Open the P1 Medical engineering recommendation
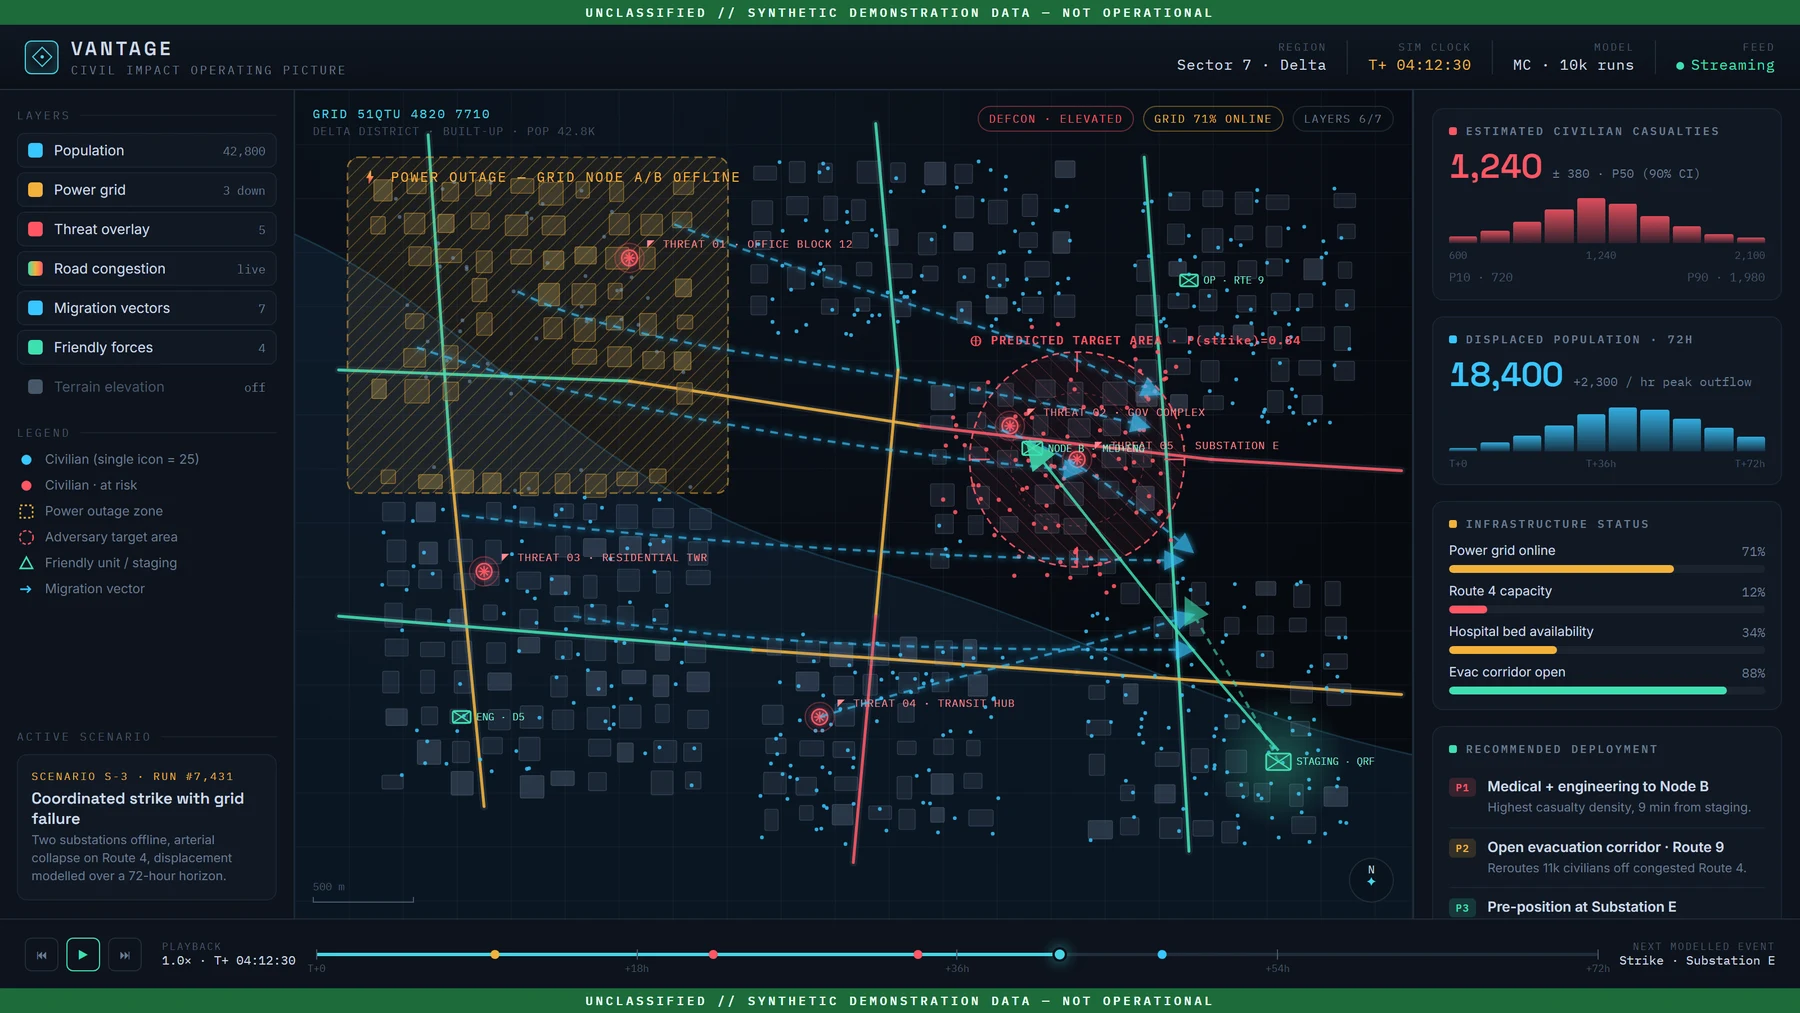 pos(1607,796)
